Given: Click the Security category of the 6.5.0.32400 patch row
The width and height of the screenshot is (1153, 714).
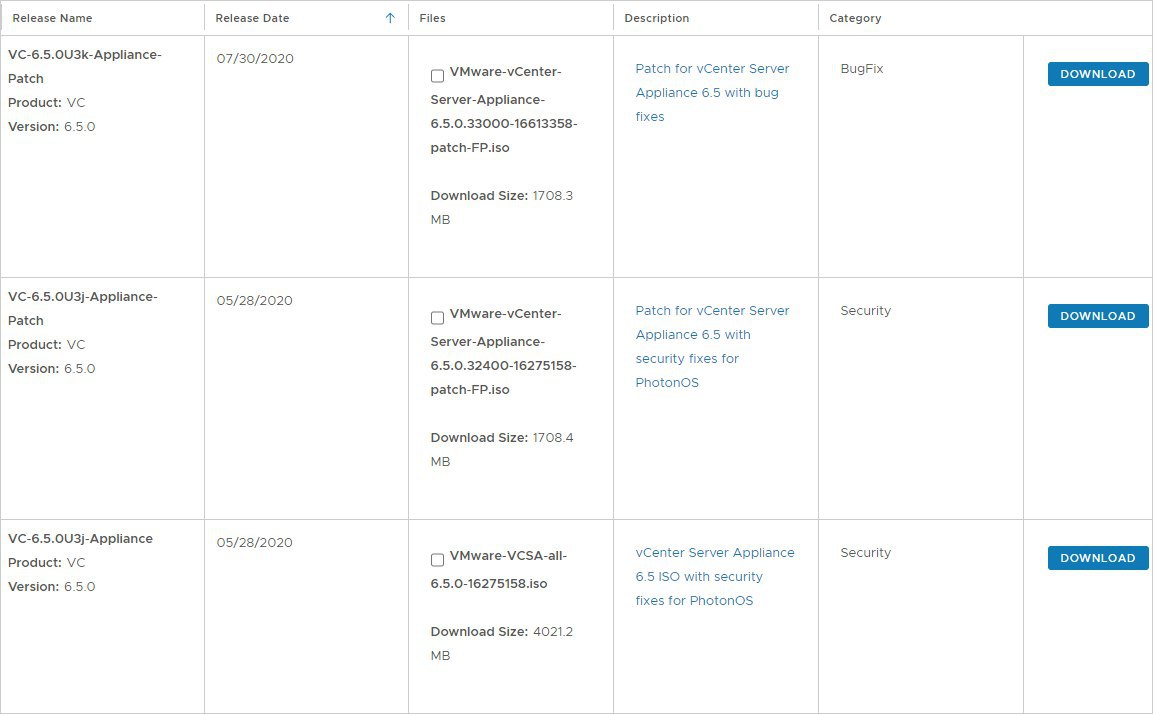Looking at the screenshot, I should (x=865, y=310).
